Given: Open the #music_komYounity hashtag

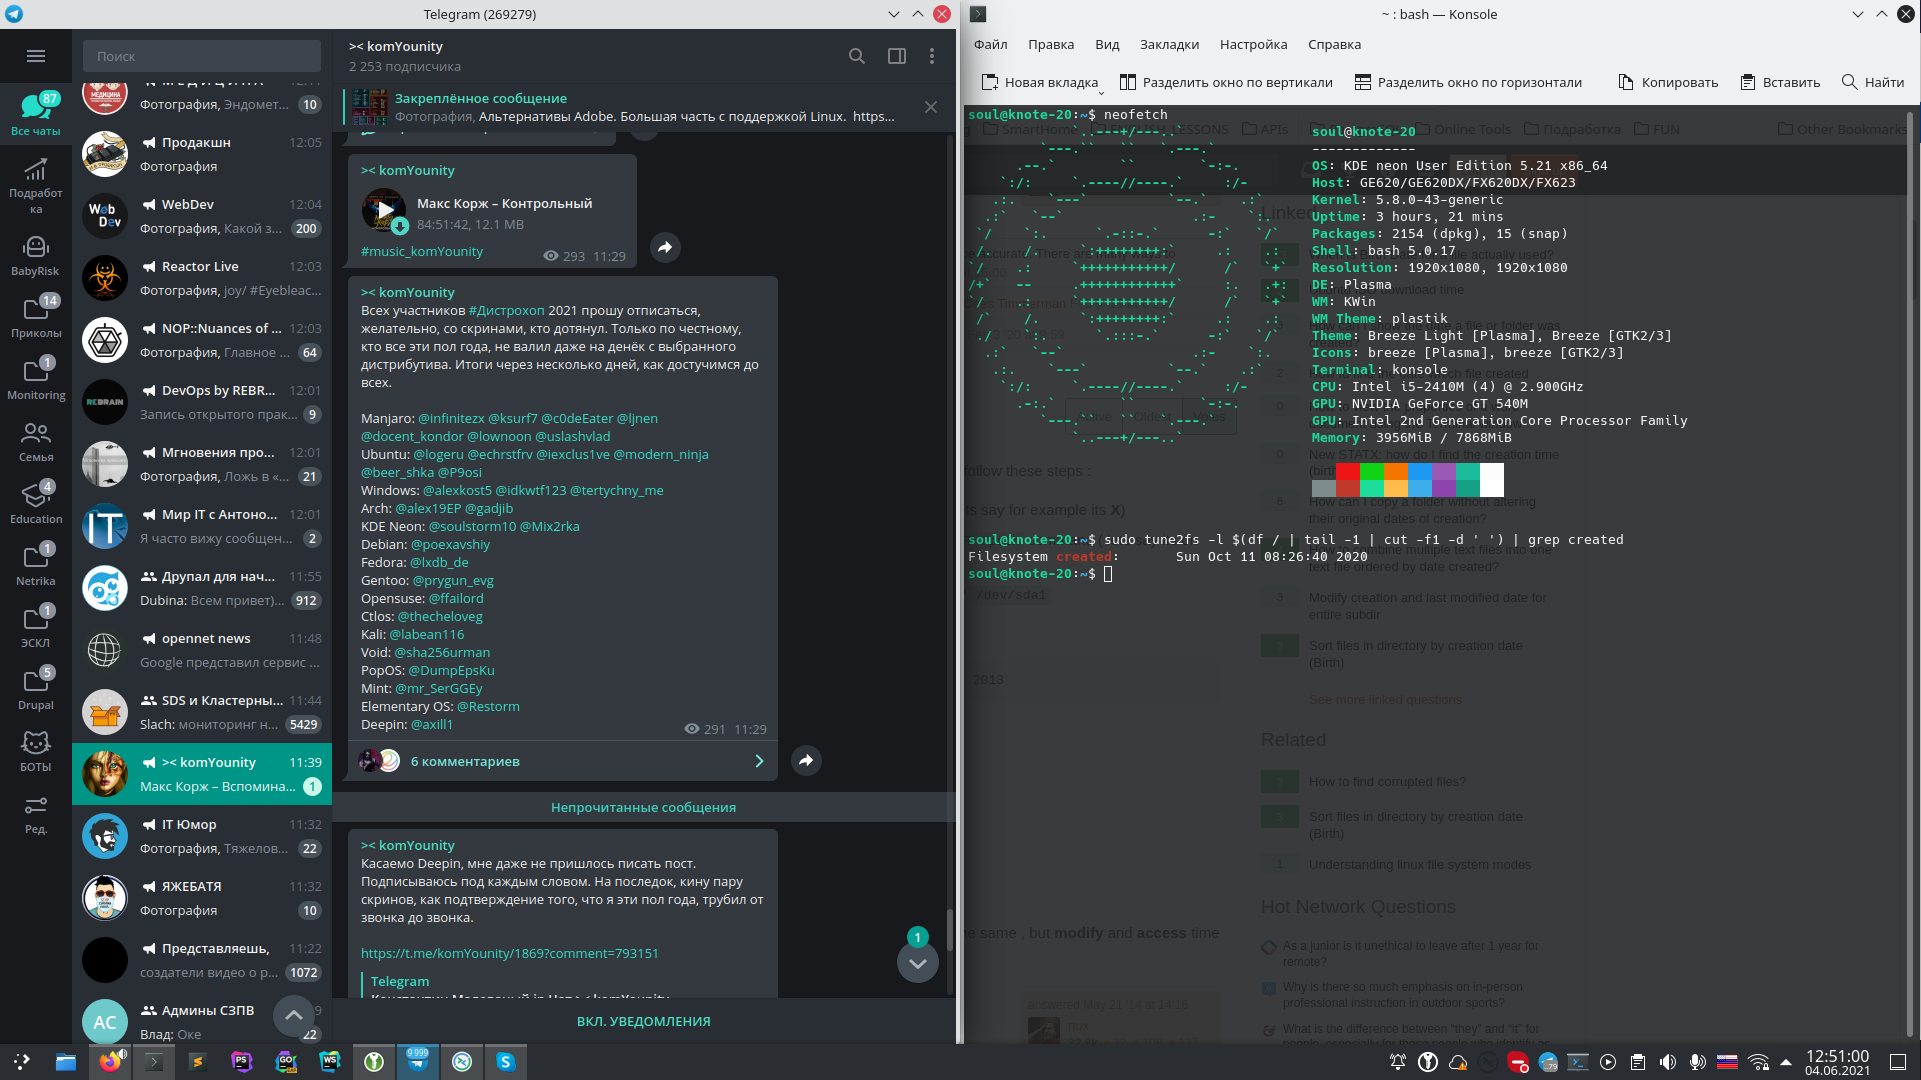Looking at the screenshot, I should (422, 251).
